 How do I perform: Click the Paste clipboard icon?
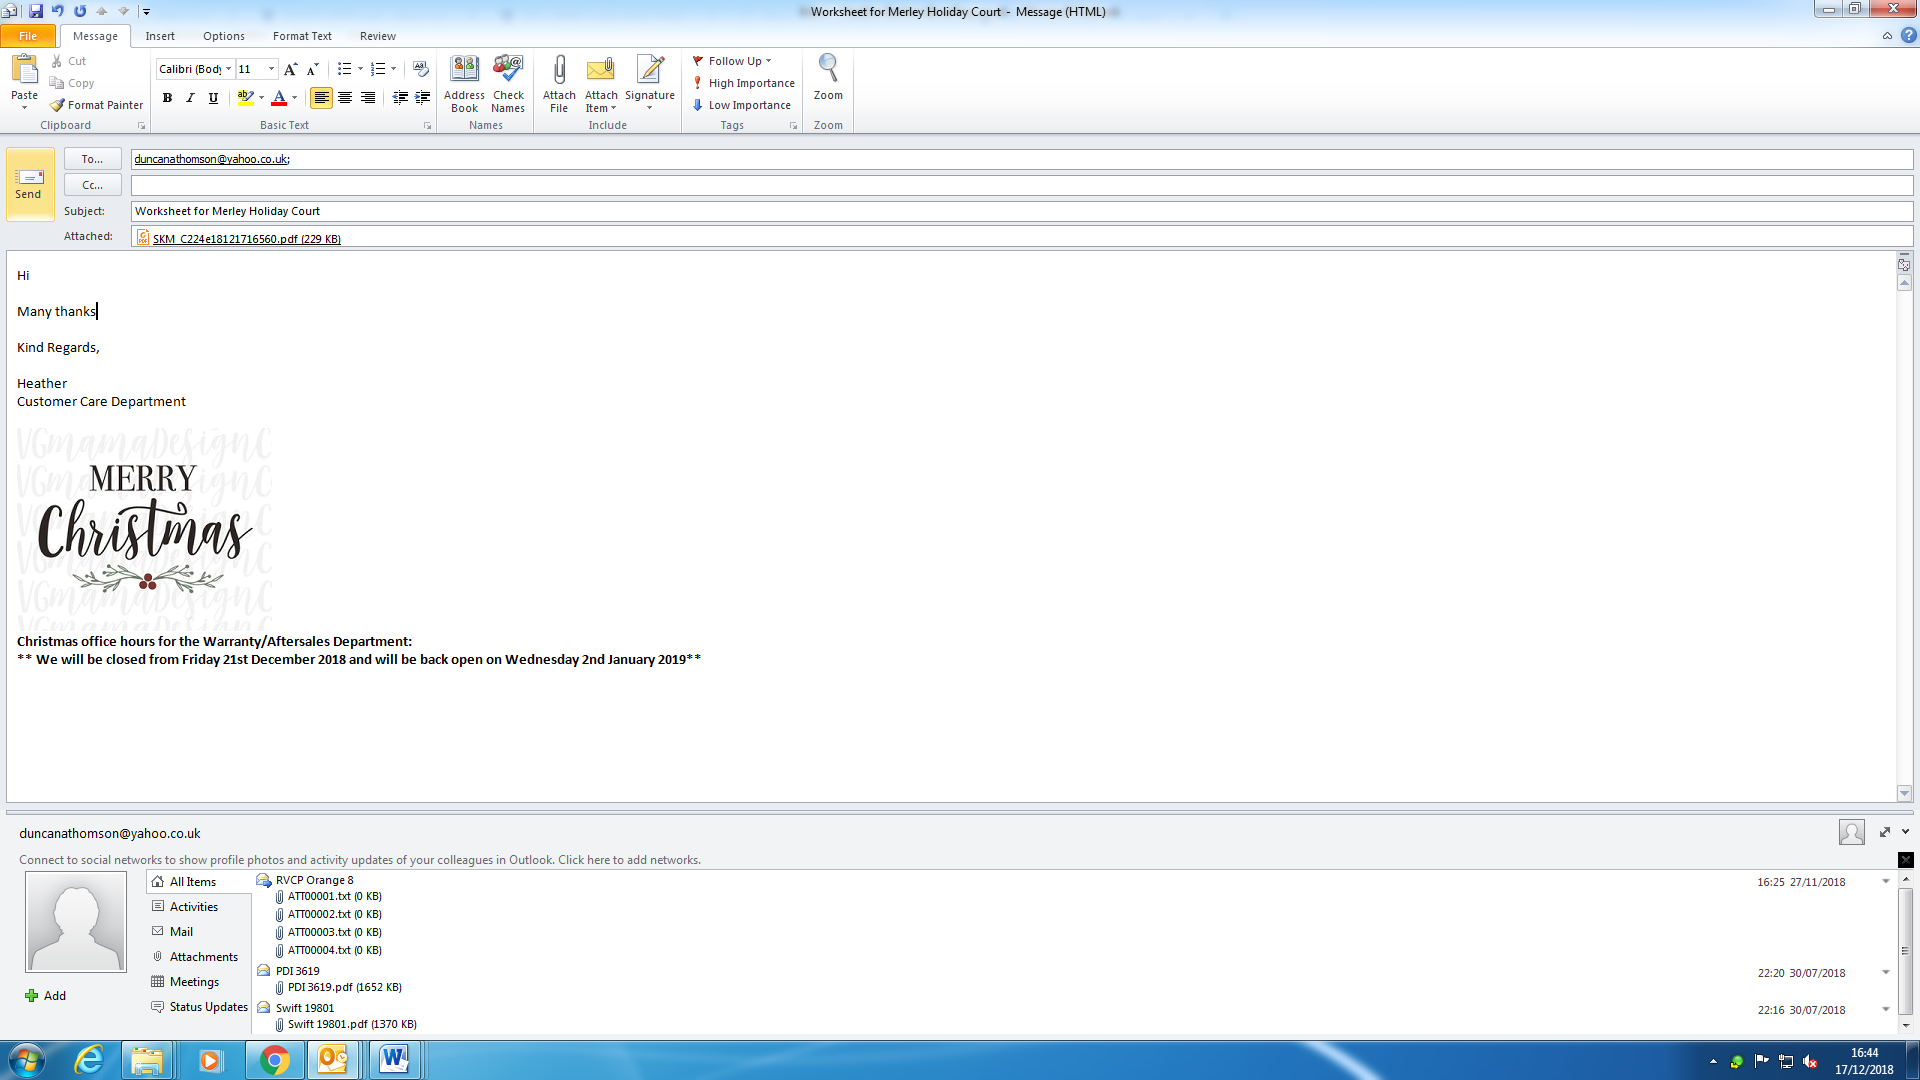pos(24,70)
